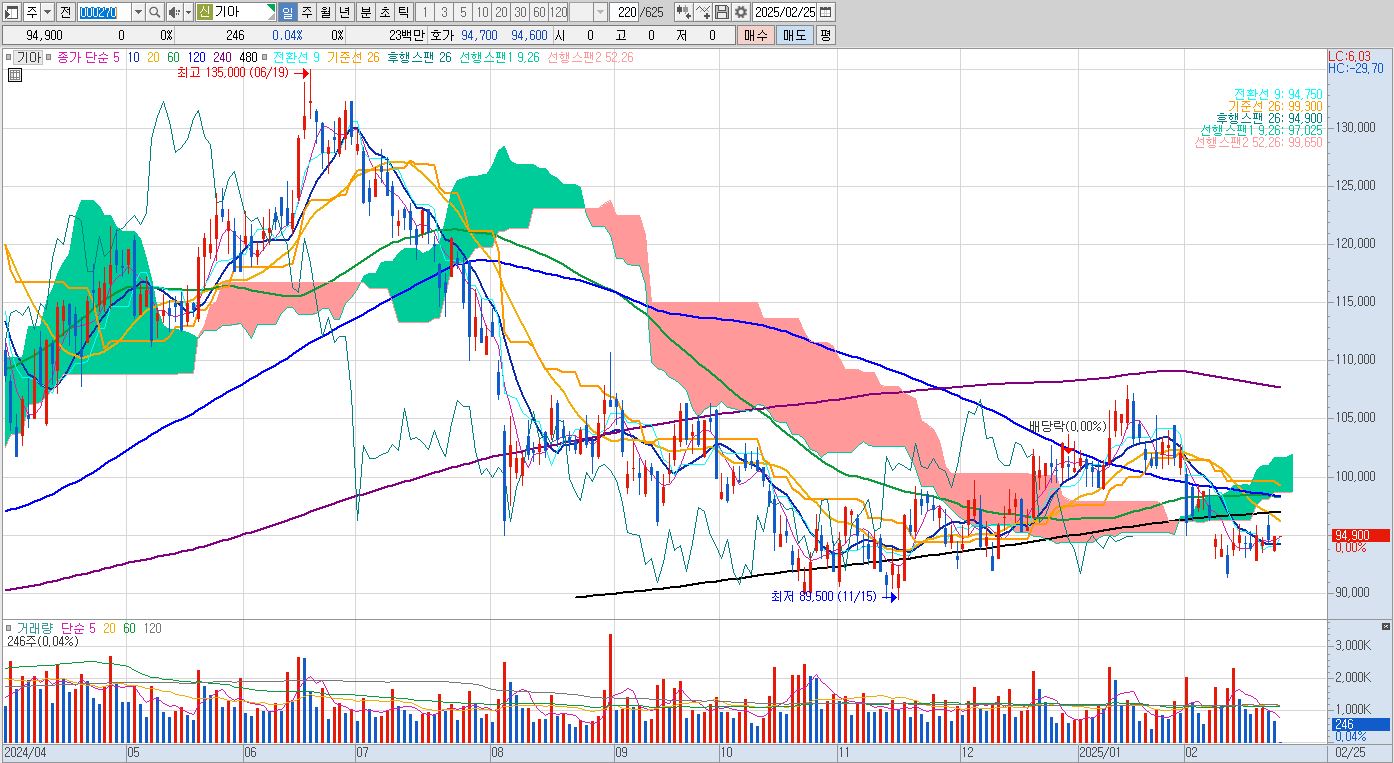Click the grid table icon below 기아 legend
1394x763 pixels.
point(14,74)
